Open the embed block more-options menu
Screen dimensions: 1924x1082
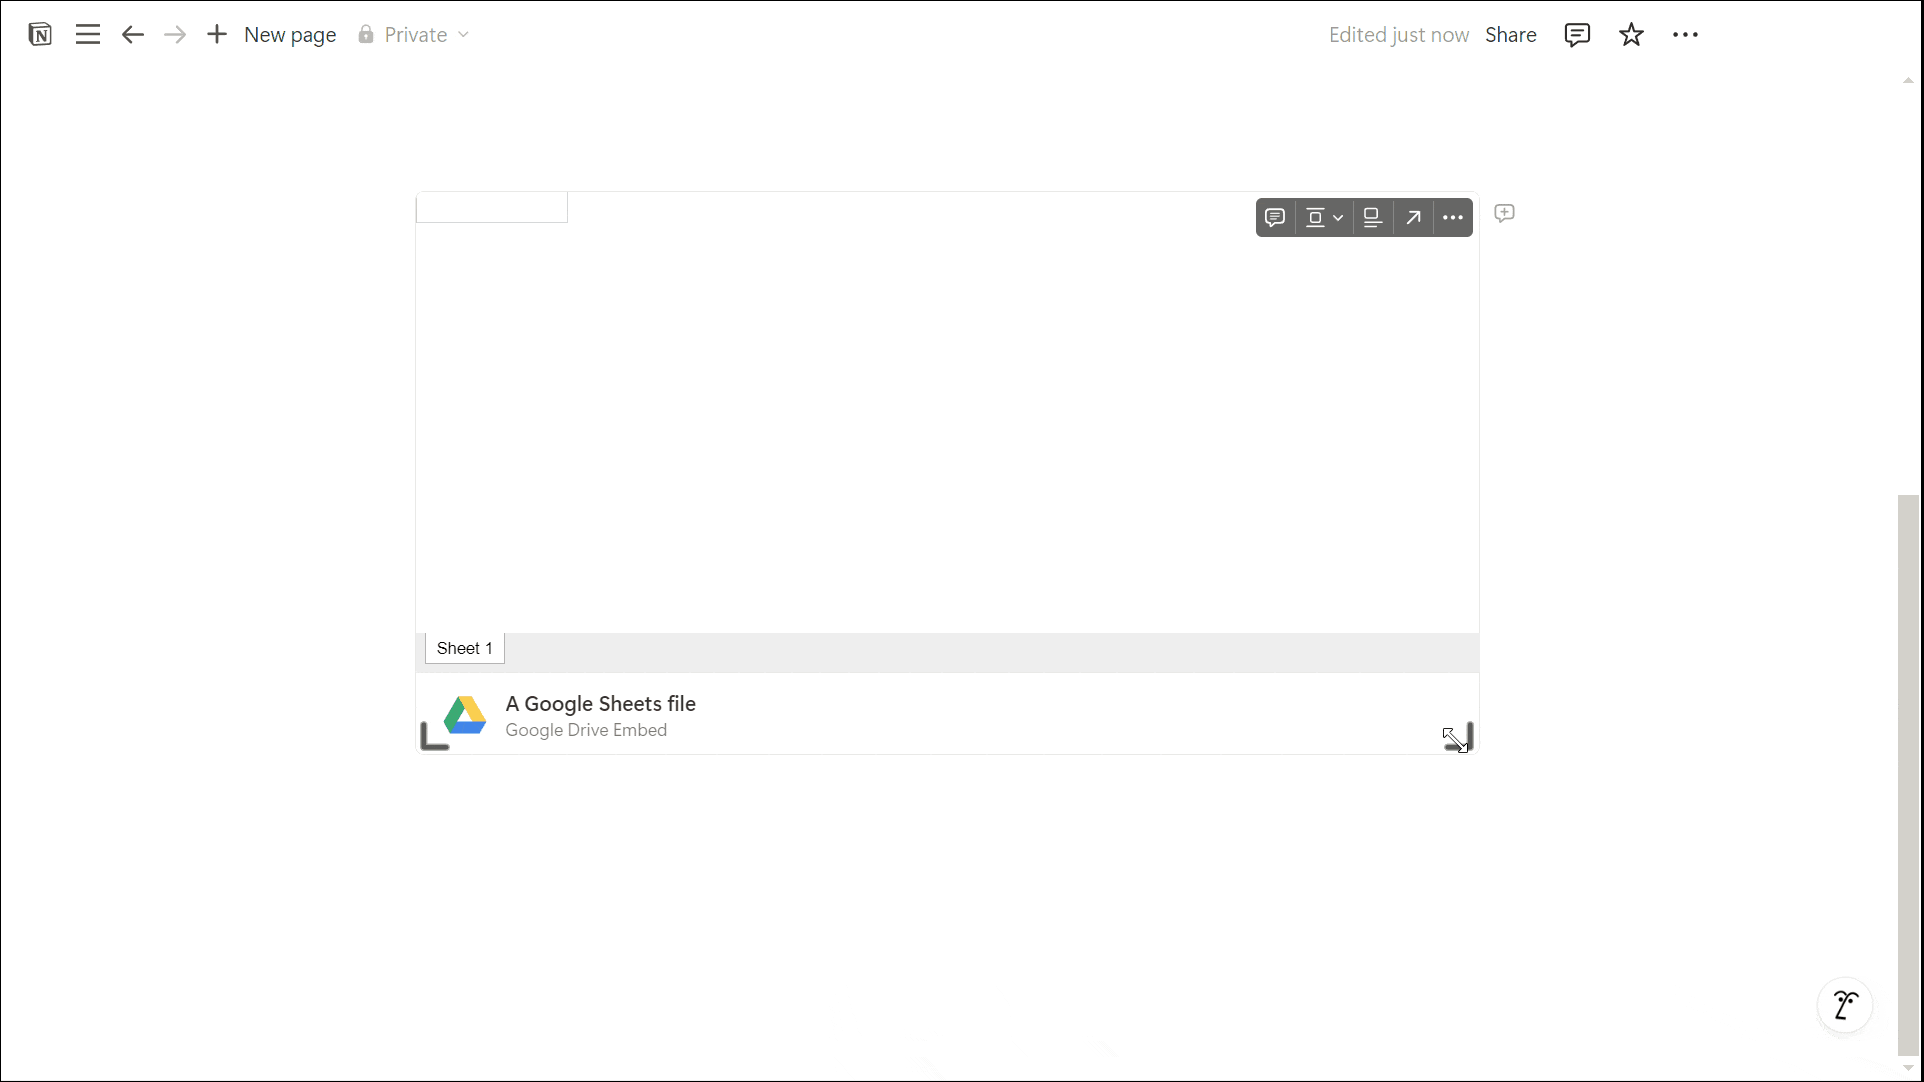(x=1453, y=217)
